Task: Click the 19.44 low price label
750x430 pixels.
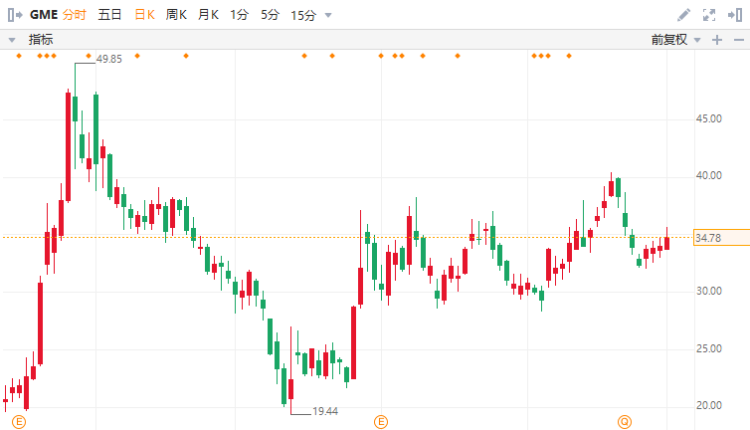Action: pos(325,411)
